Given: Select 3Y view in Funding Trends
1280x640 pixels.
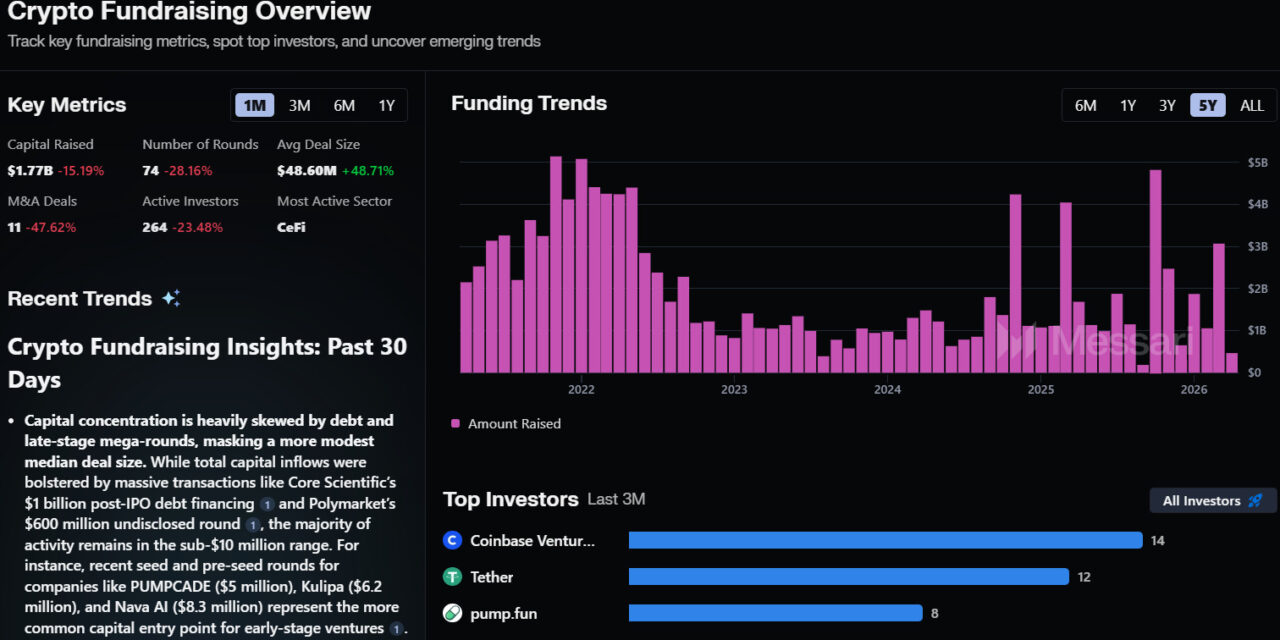Looking at the screenshot, I should tap(1167, 104).
